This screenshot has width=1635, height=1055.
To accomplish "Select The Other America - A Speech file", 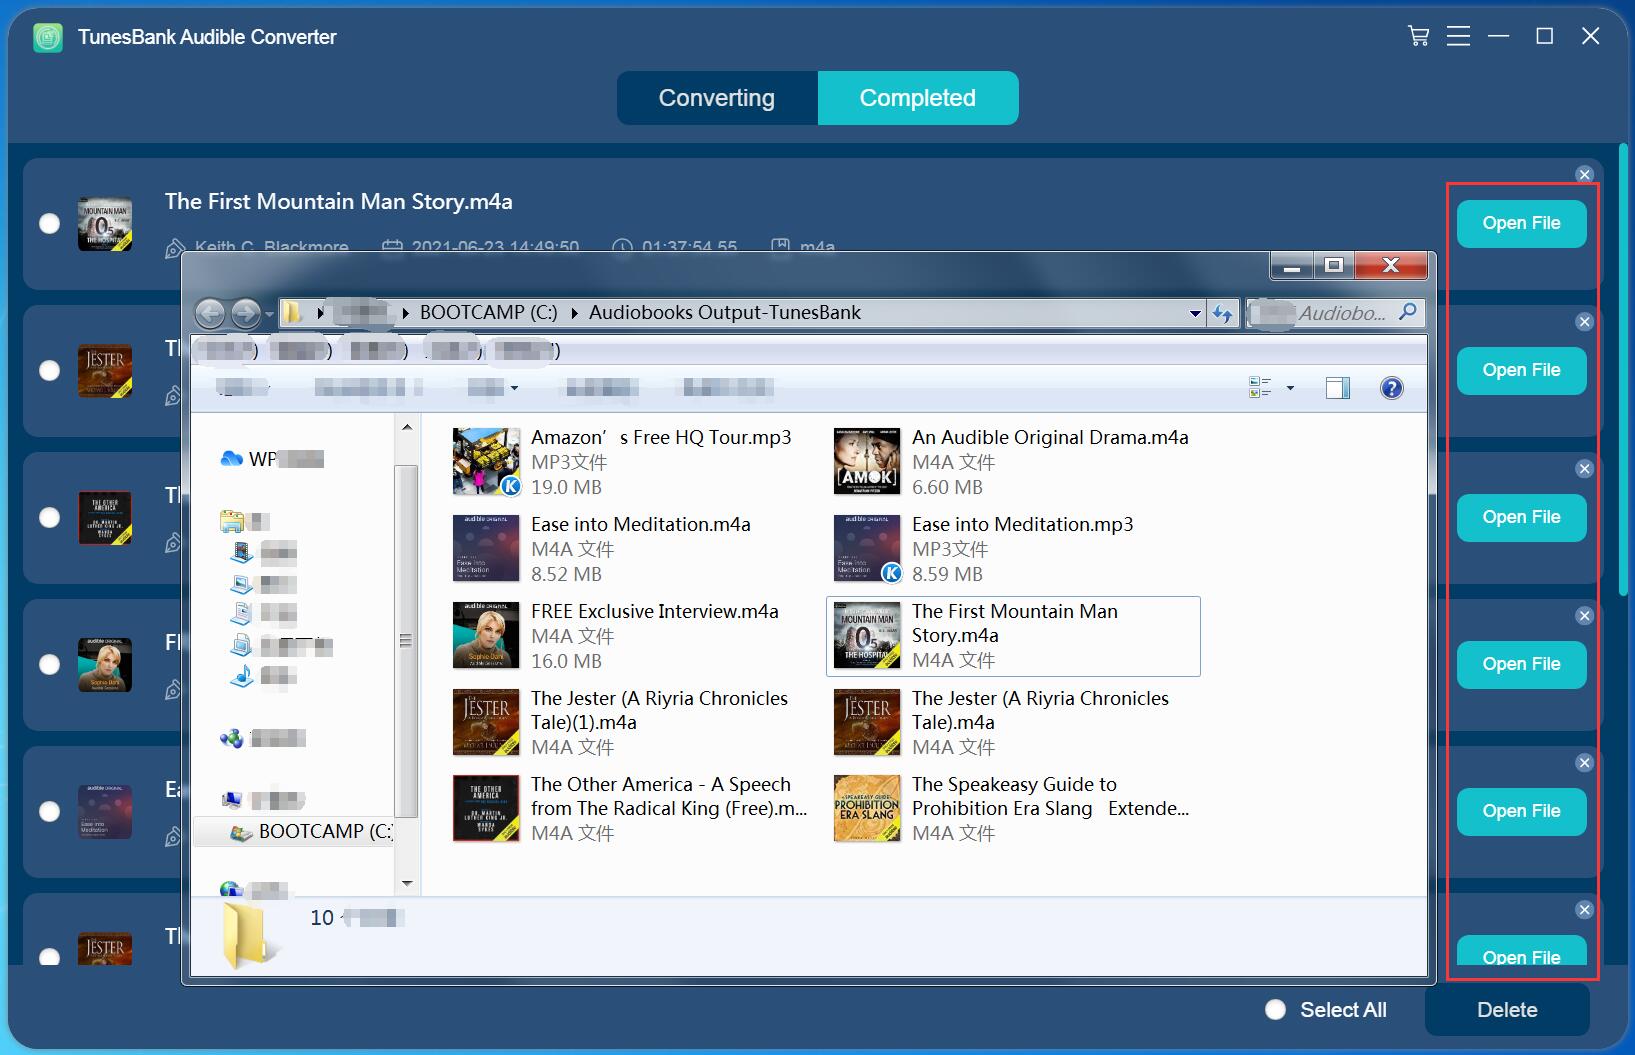I will pos(631,808).
